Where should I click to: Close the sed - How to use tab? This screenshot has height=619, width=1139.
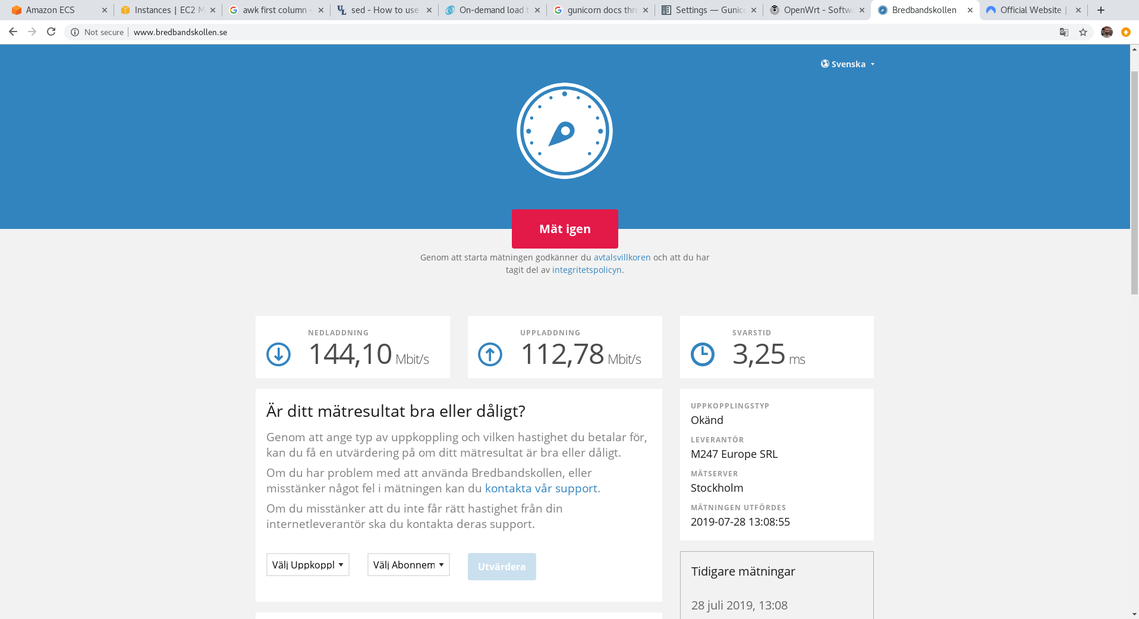[429, 10]
